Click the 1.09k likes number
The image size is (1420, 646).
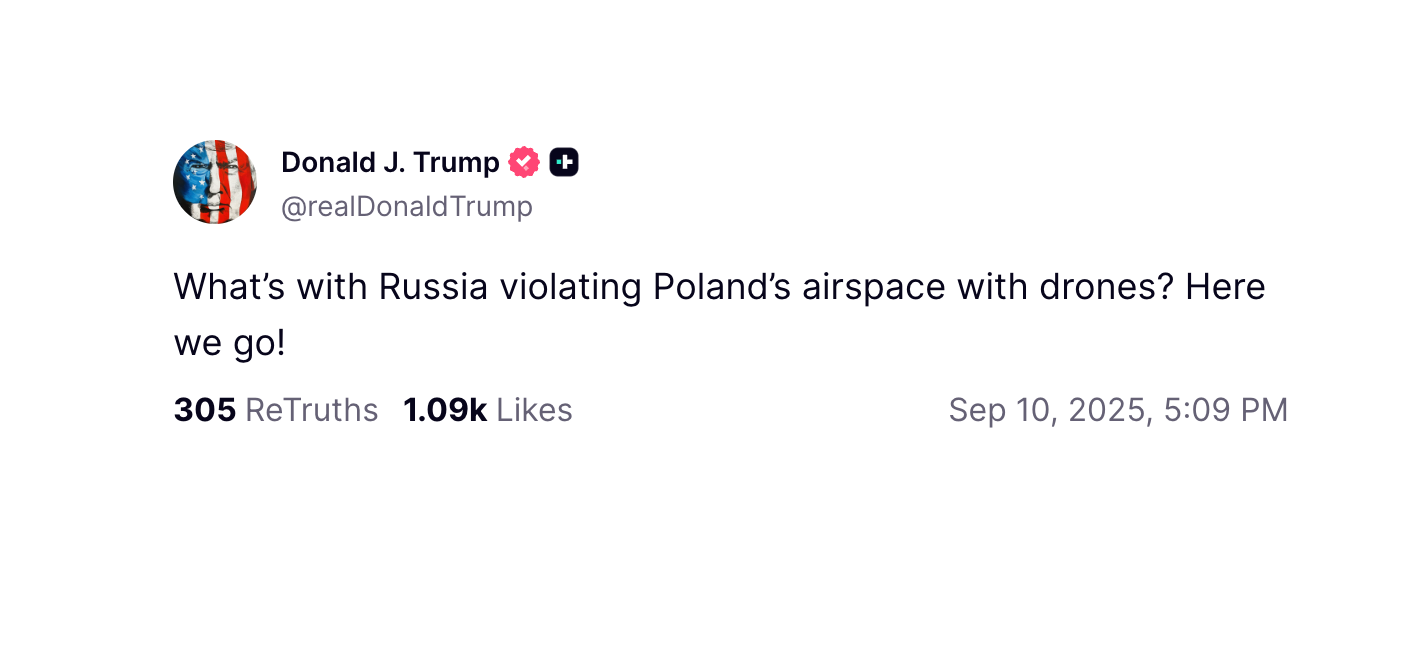[x=445, y=410]
